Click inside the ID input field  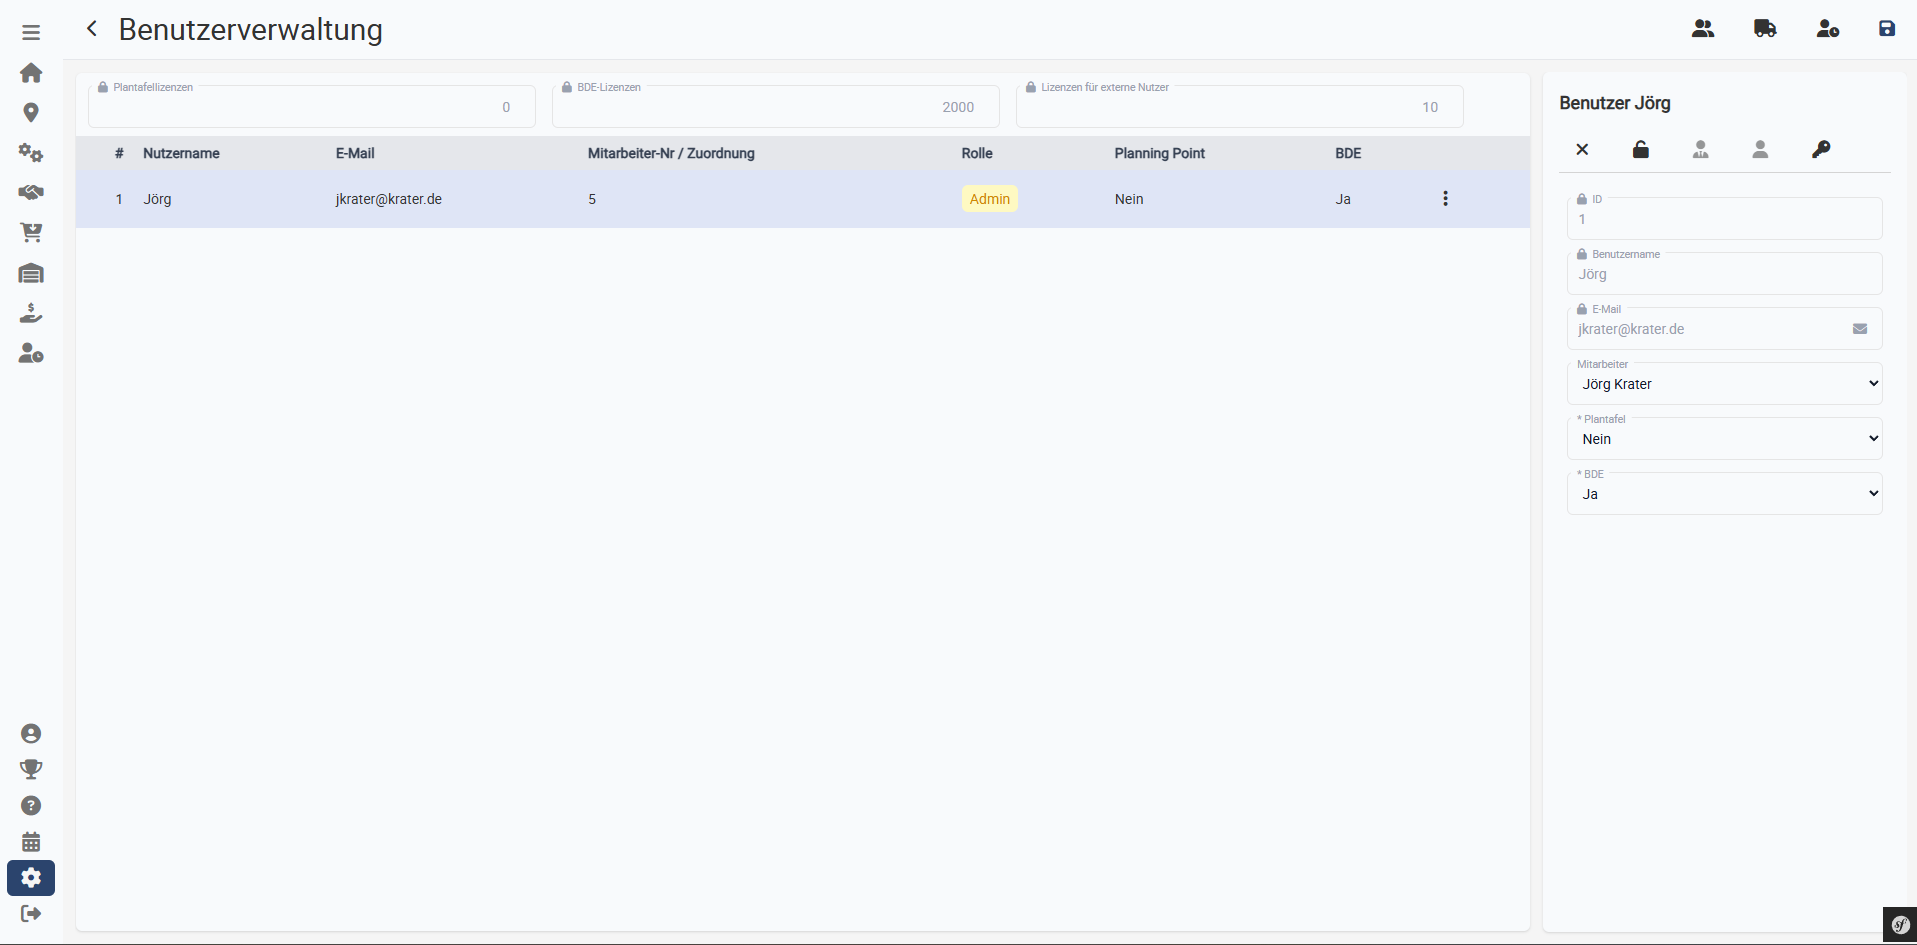click(1725, 219)
